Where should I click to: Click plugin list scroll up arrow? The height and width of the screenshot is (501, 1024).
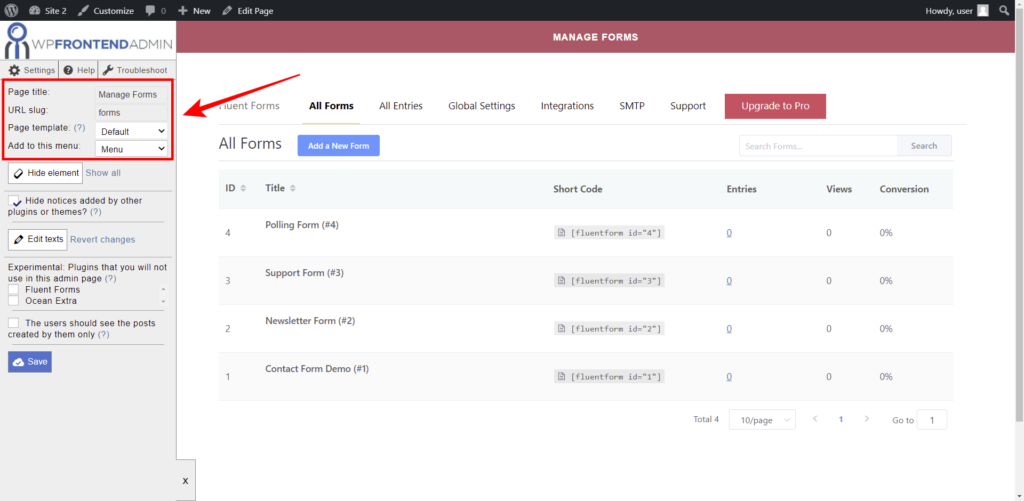tap(163, 289)
